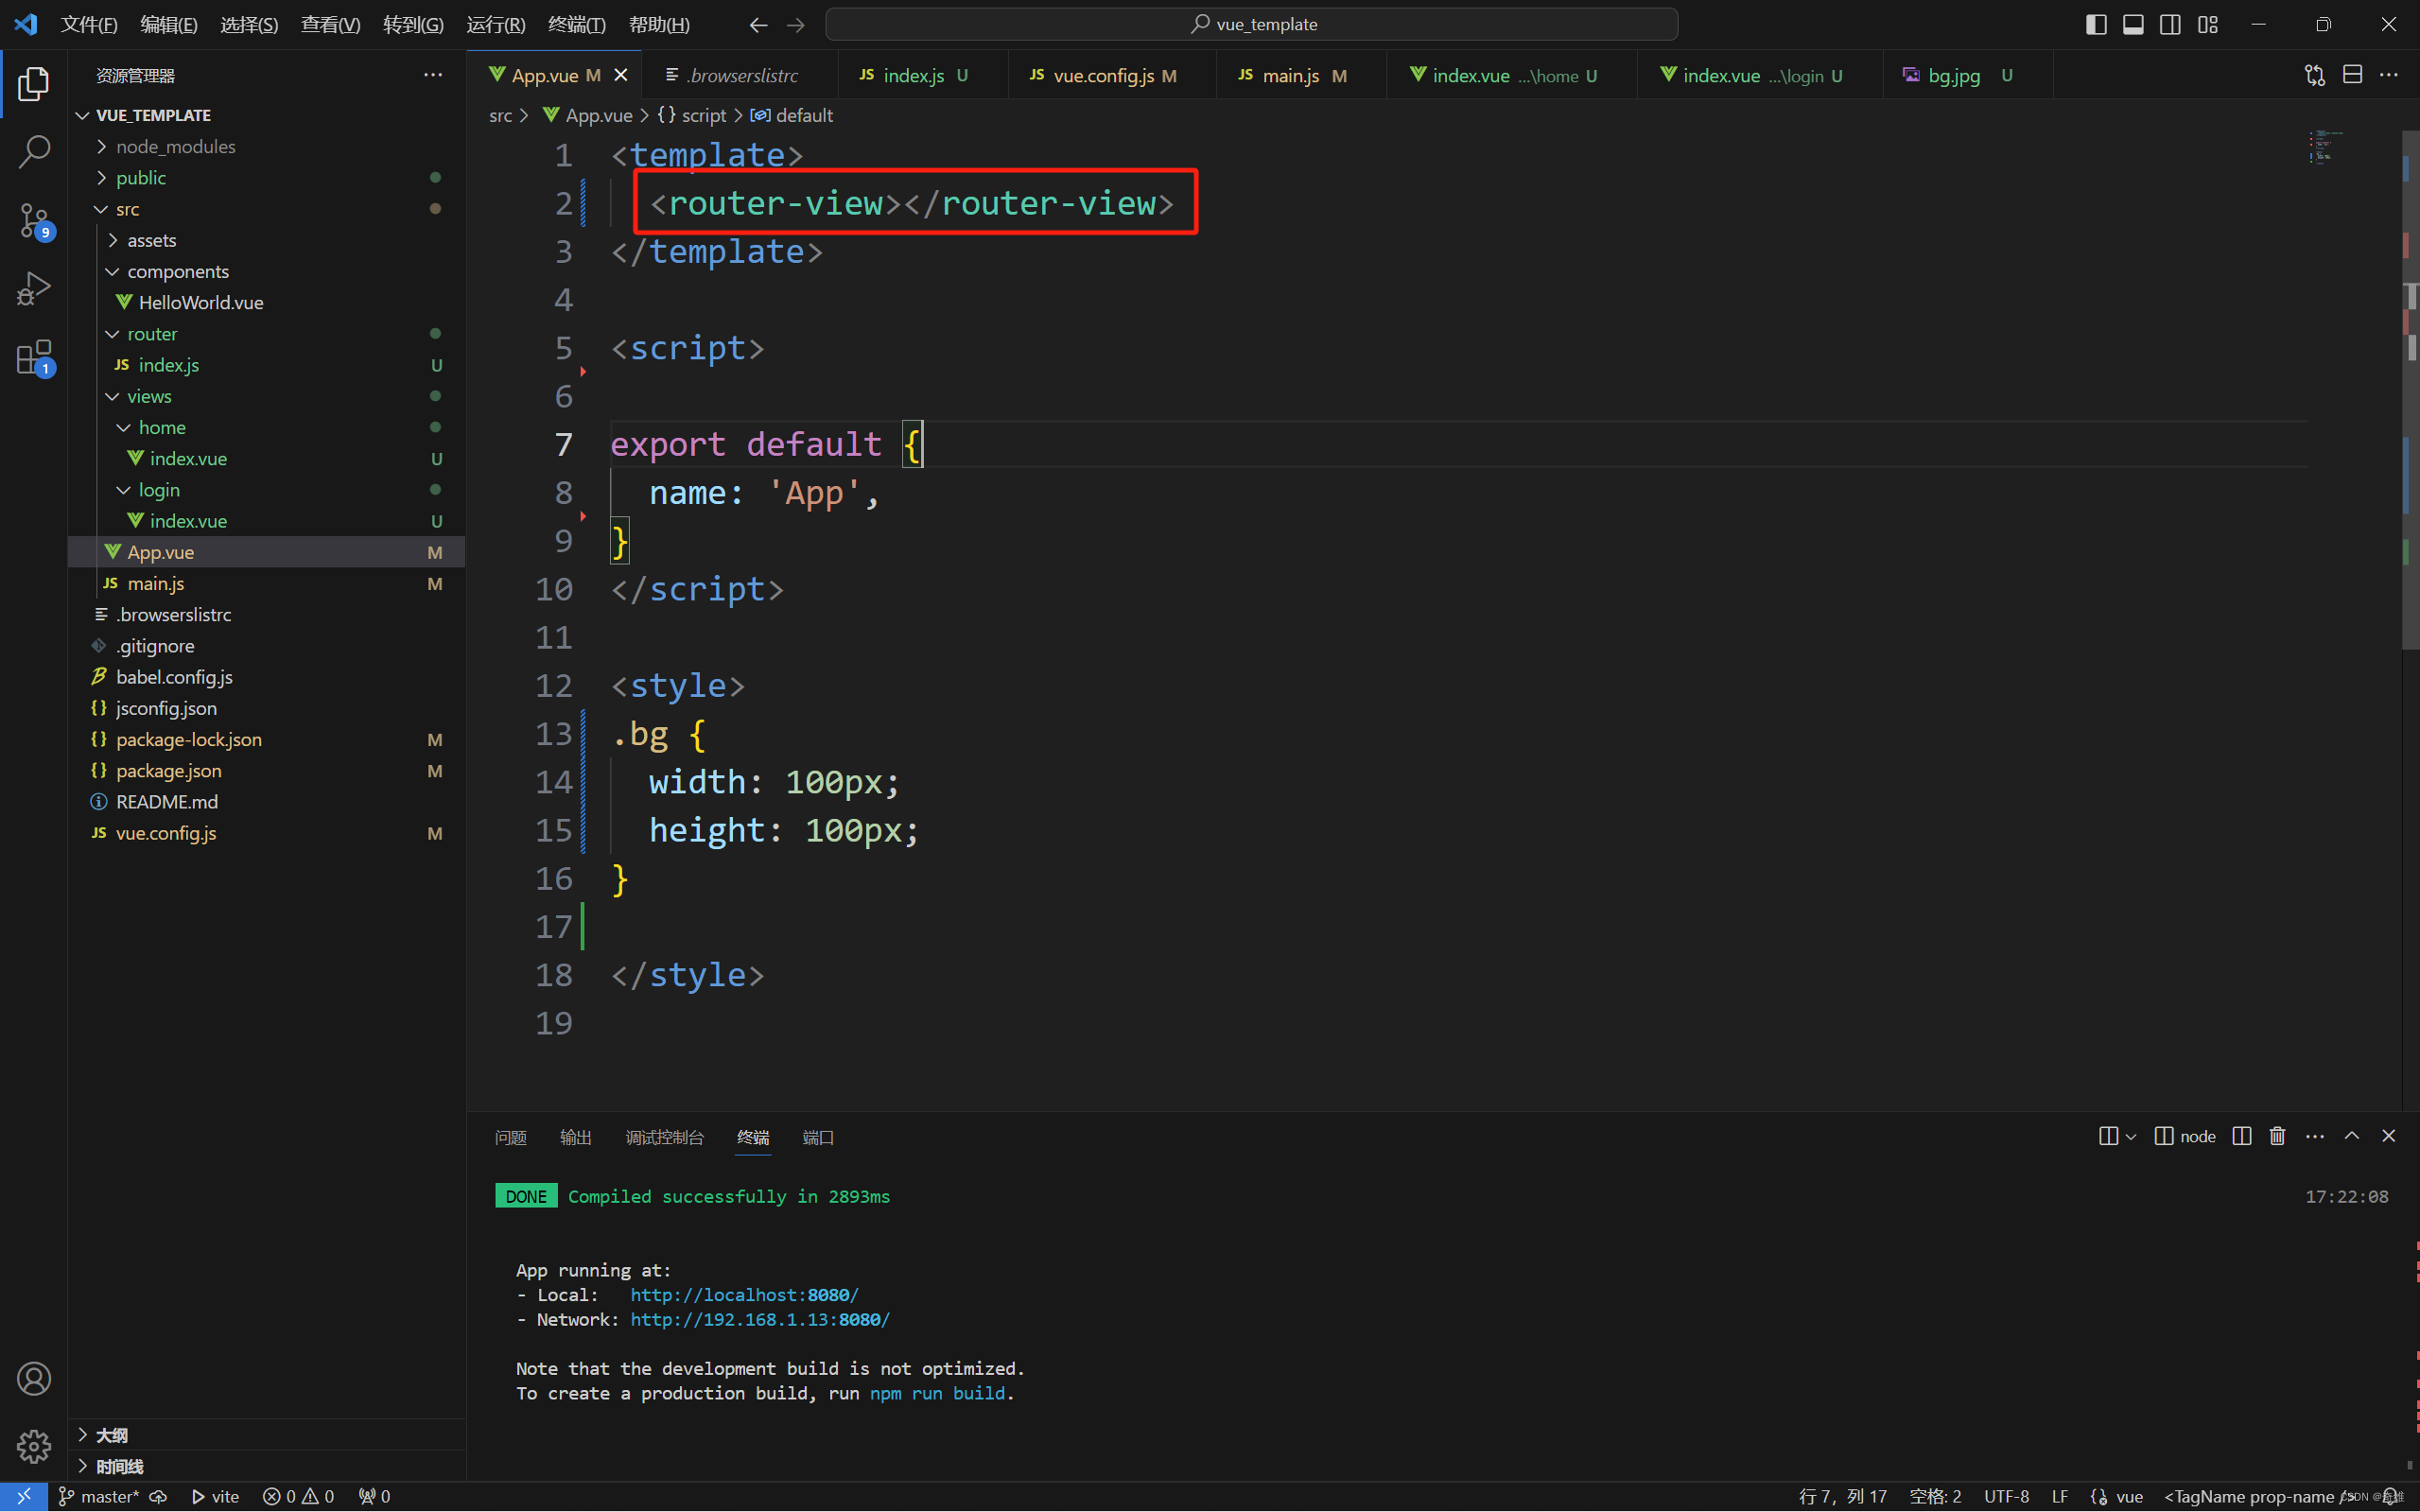
Task: Open Customize Layout icon
Action: click(2208, 24)
